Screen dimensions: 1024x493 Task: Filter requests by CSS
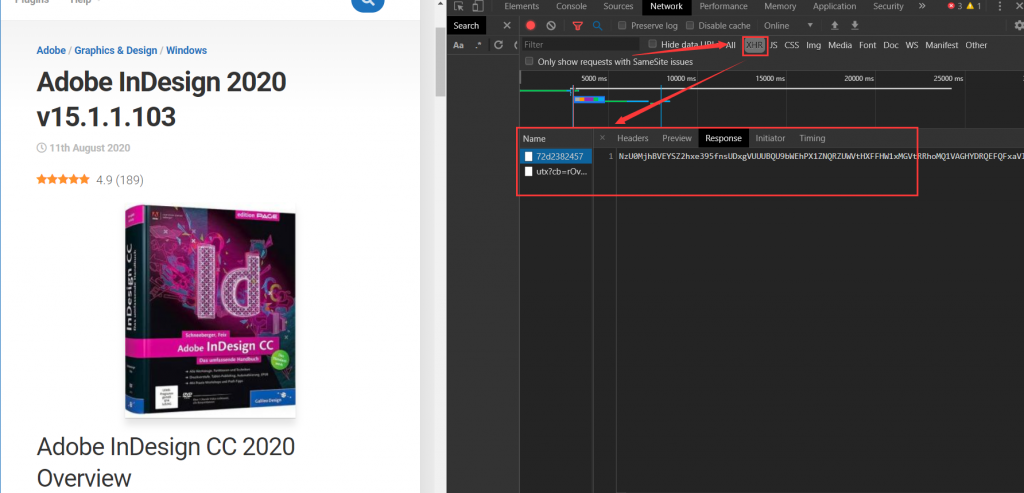792,45
